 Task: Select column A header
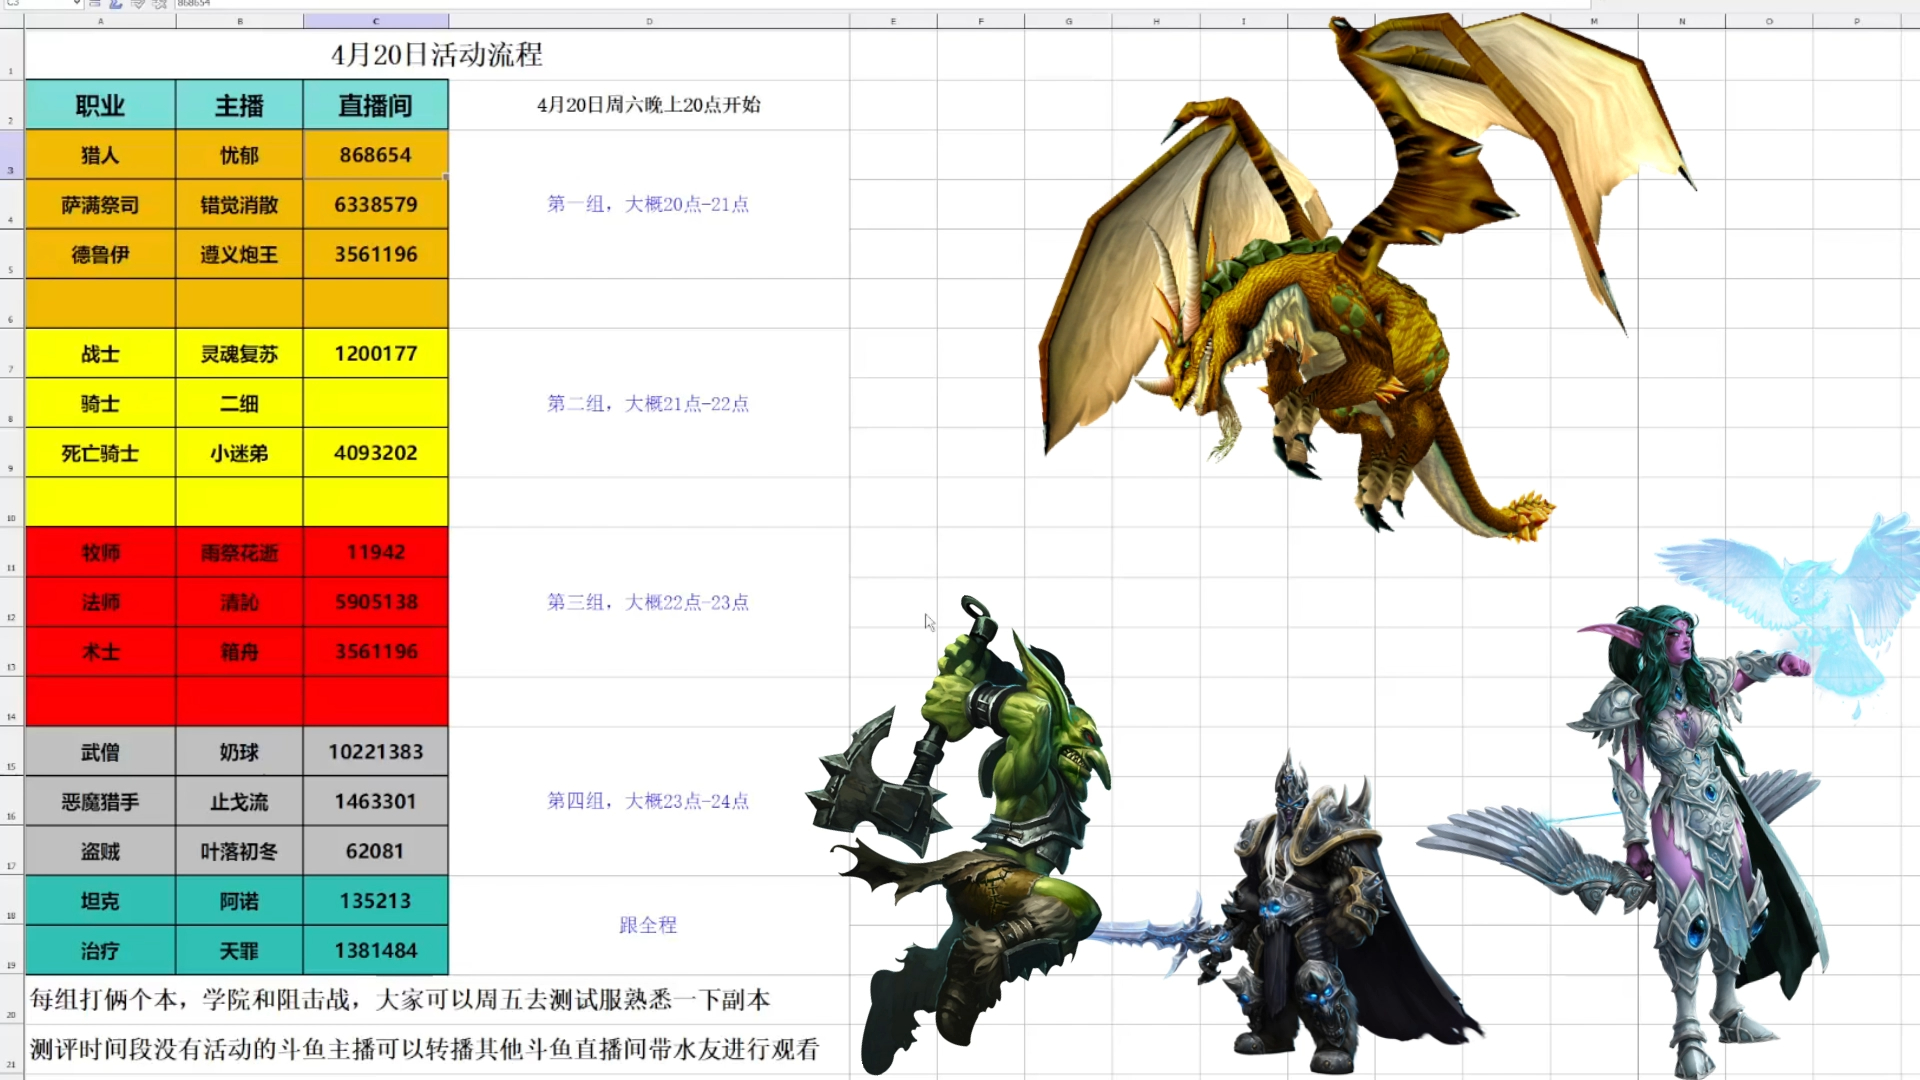(x=100, y=21)
